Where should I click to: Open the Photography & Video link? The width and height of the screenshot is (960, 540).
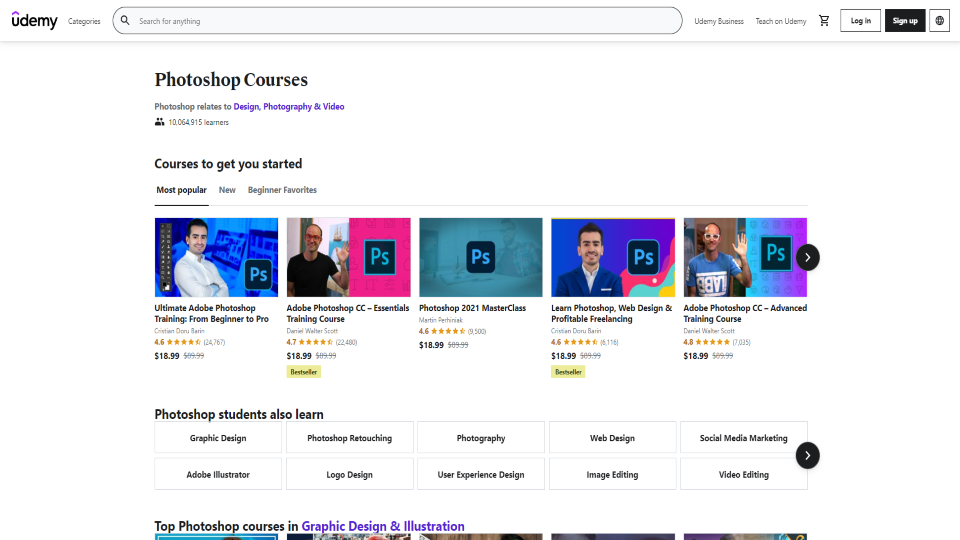[x=304, y=107]
